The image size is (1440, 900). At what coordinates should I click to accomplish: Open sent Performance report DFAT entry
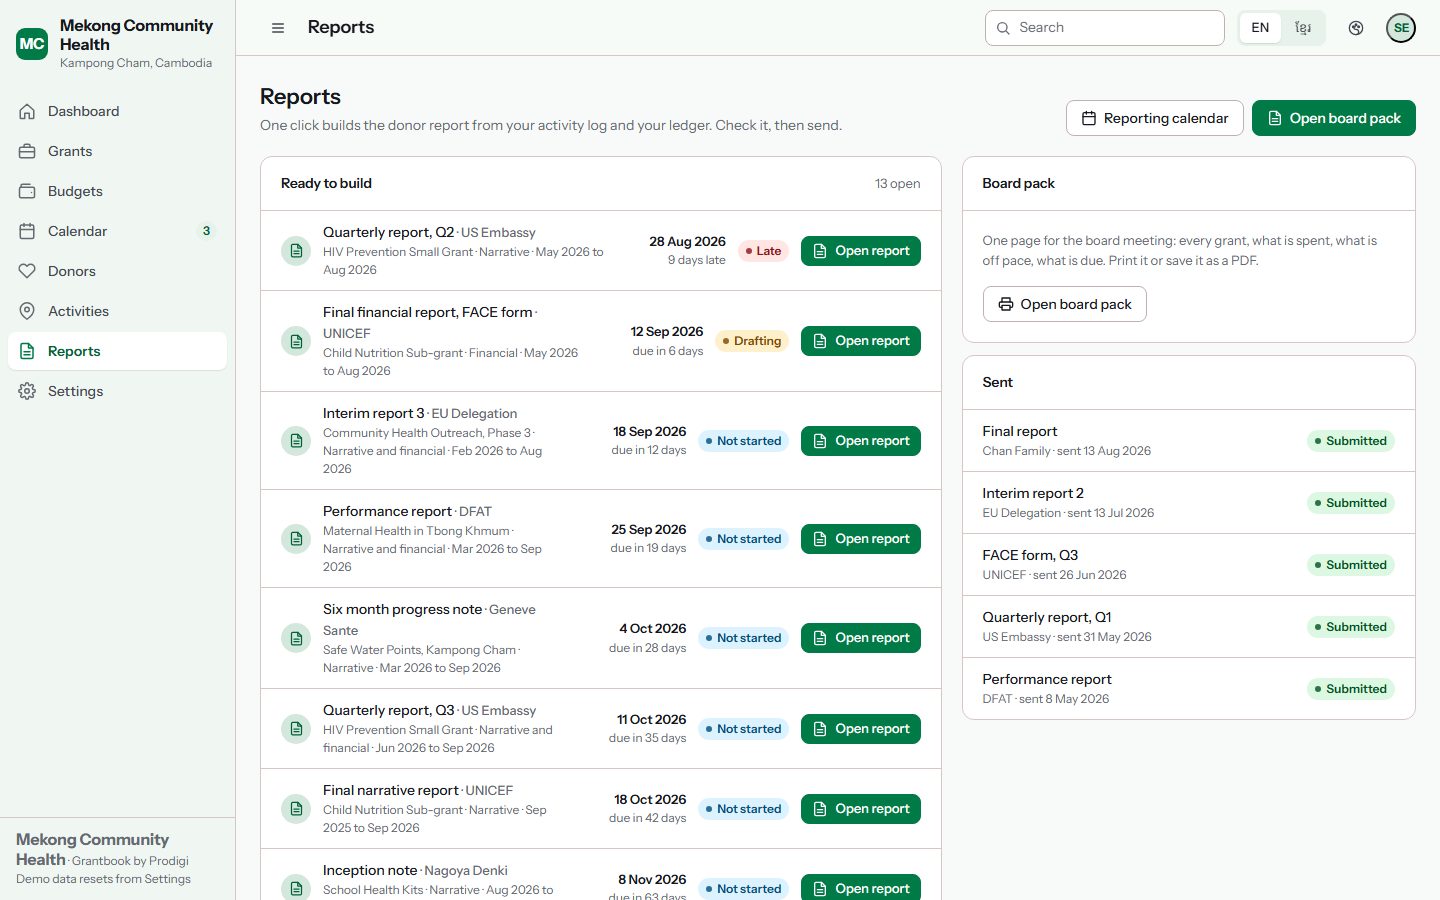1189,689
